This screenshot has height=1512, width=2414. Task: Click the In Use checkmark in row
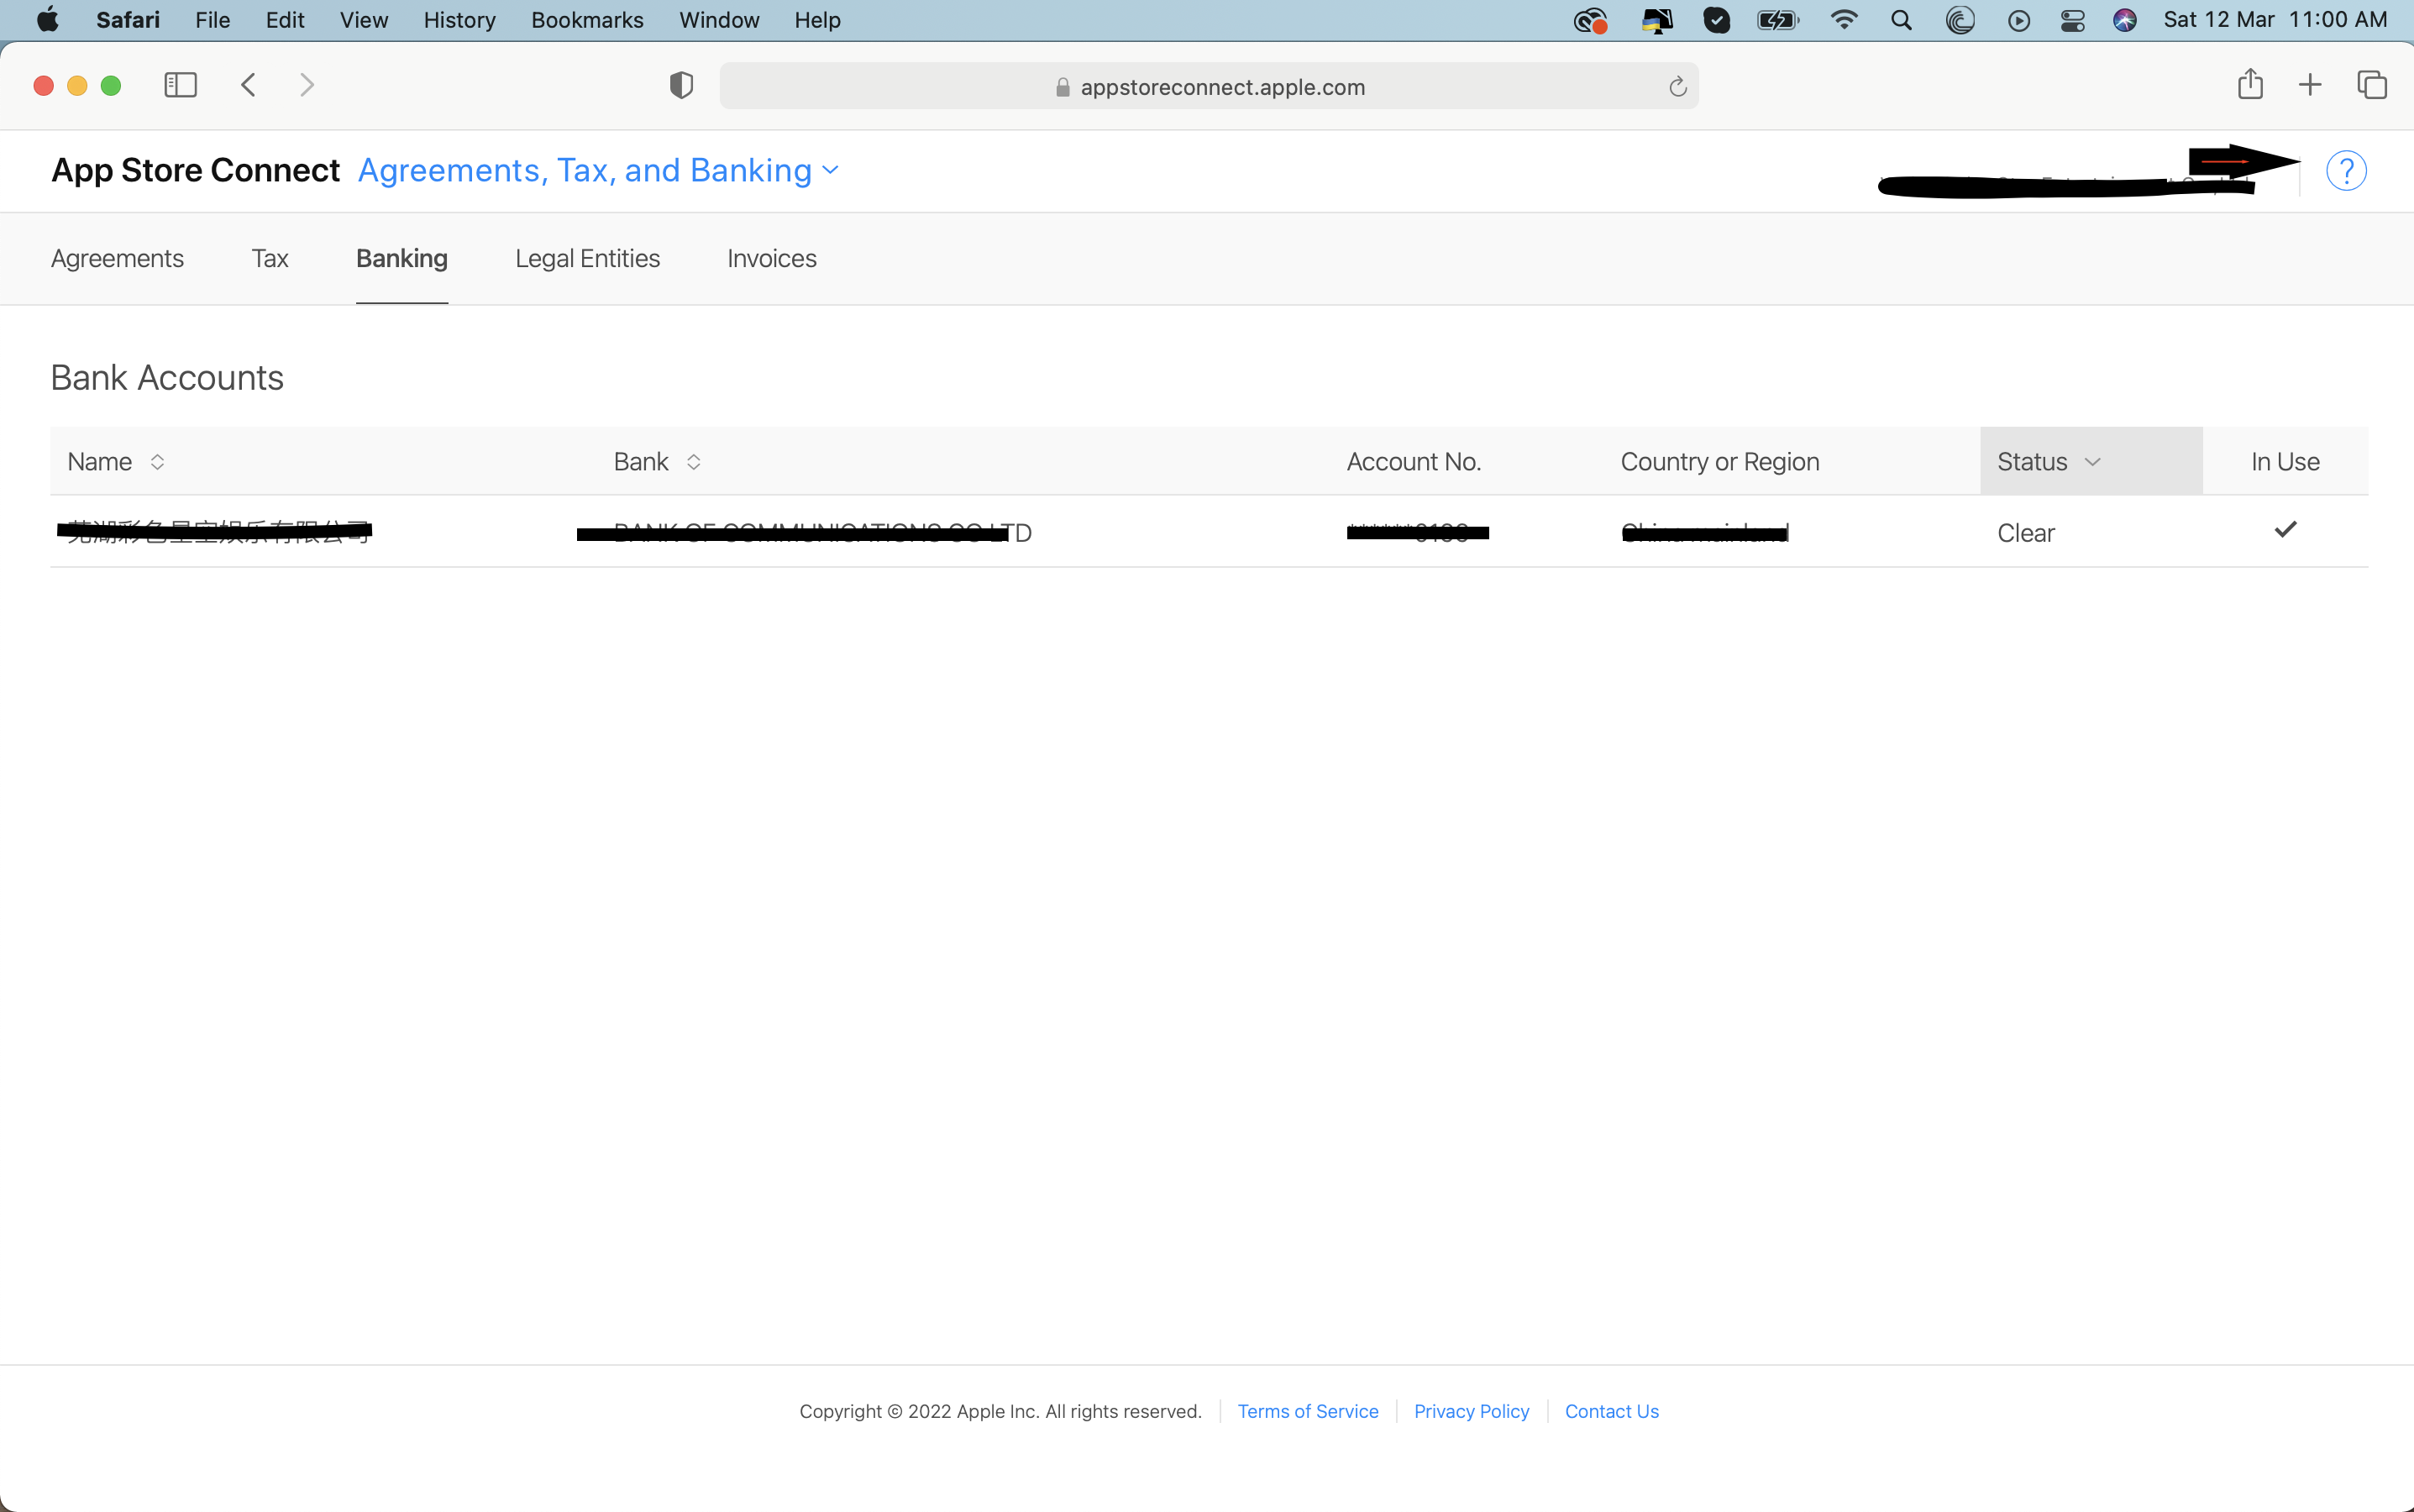[x=2285, y=530]
